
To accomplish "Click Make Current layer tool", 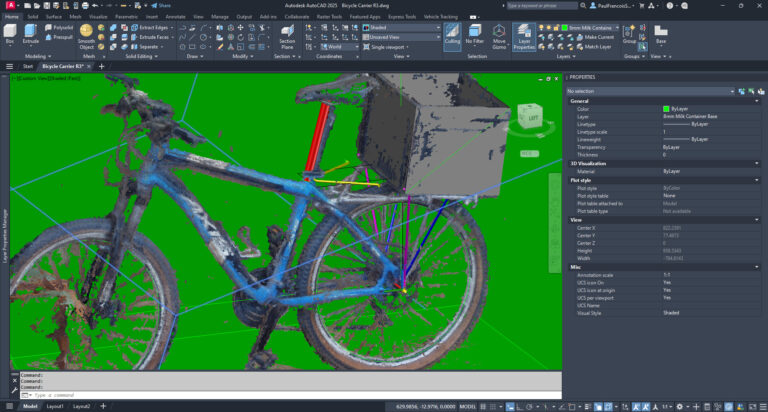I will pyautogui.click(x=595, y=37).
